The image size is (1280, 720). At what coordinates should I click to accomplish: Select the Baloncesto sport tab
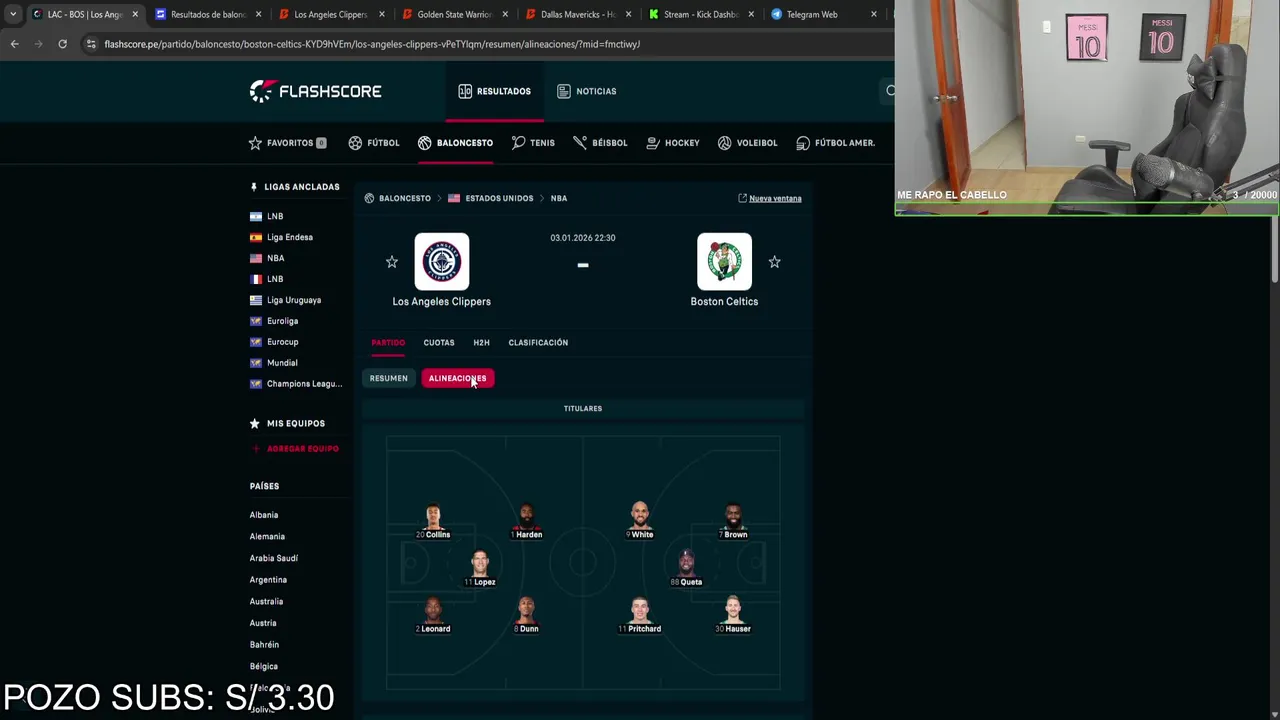[455, 143]
